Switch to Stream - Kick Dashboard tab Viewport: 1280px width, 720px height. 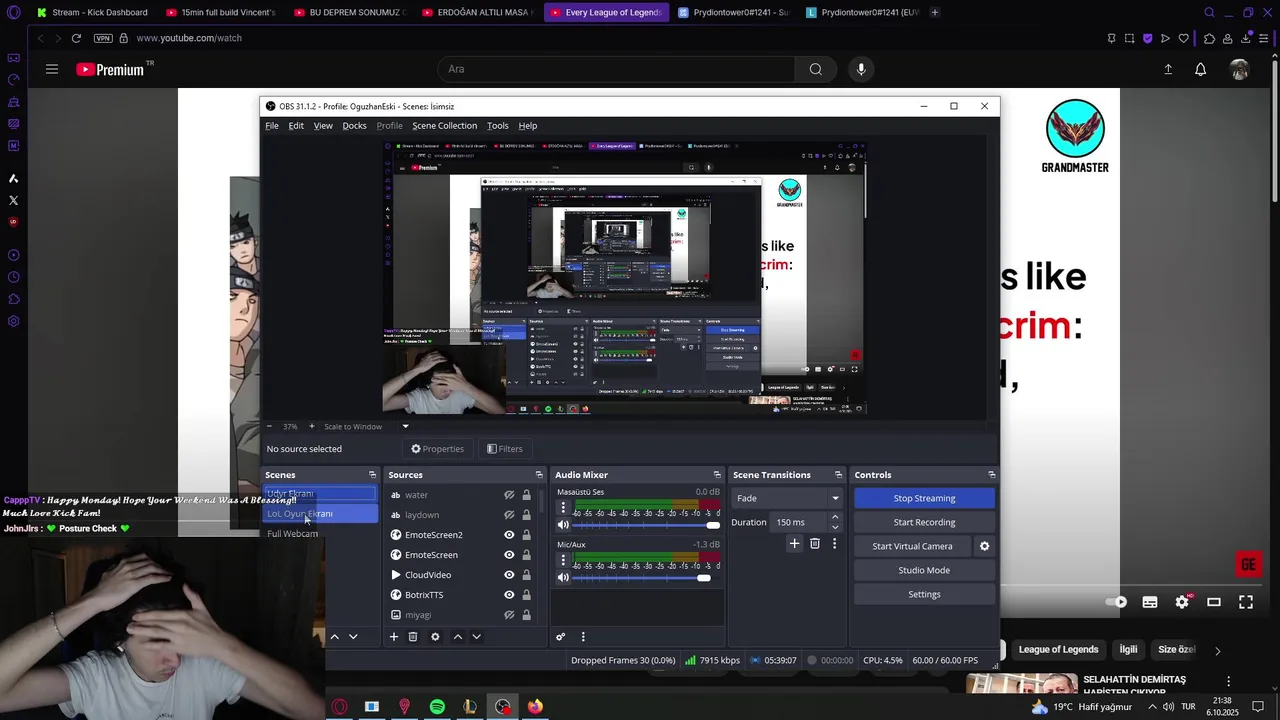coord(92,12)
